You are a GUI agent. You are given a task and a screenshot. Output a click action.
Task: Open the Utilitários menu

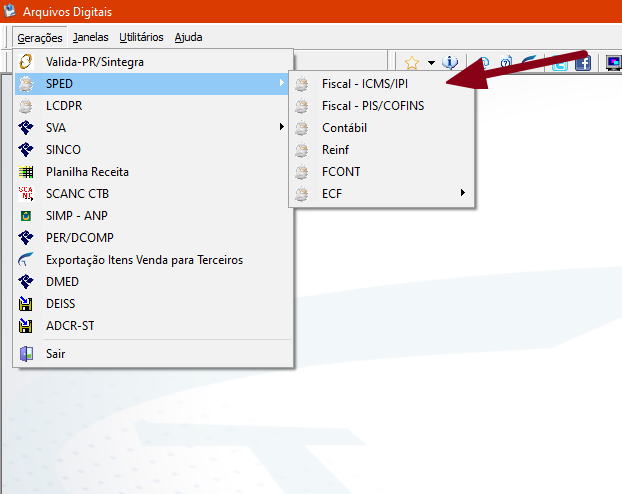click(141, 37)
